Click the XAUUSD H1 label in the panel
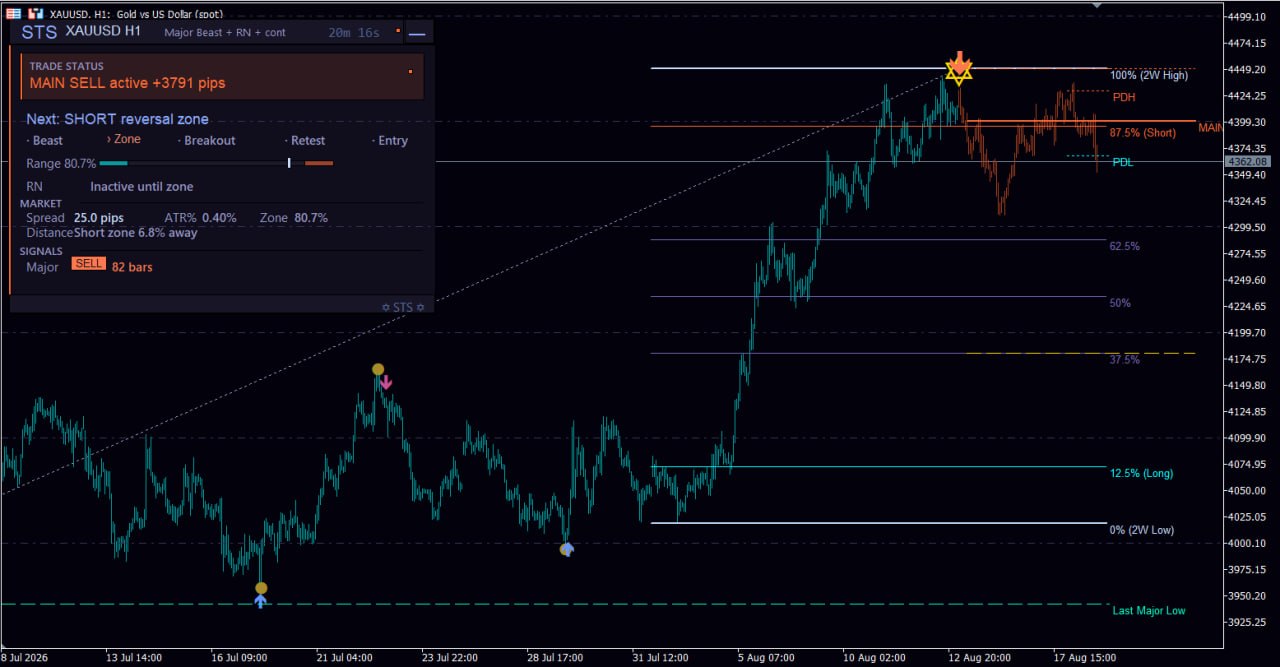Viewport: 1280px width, 667px height. click(102, 31)
